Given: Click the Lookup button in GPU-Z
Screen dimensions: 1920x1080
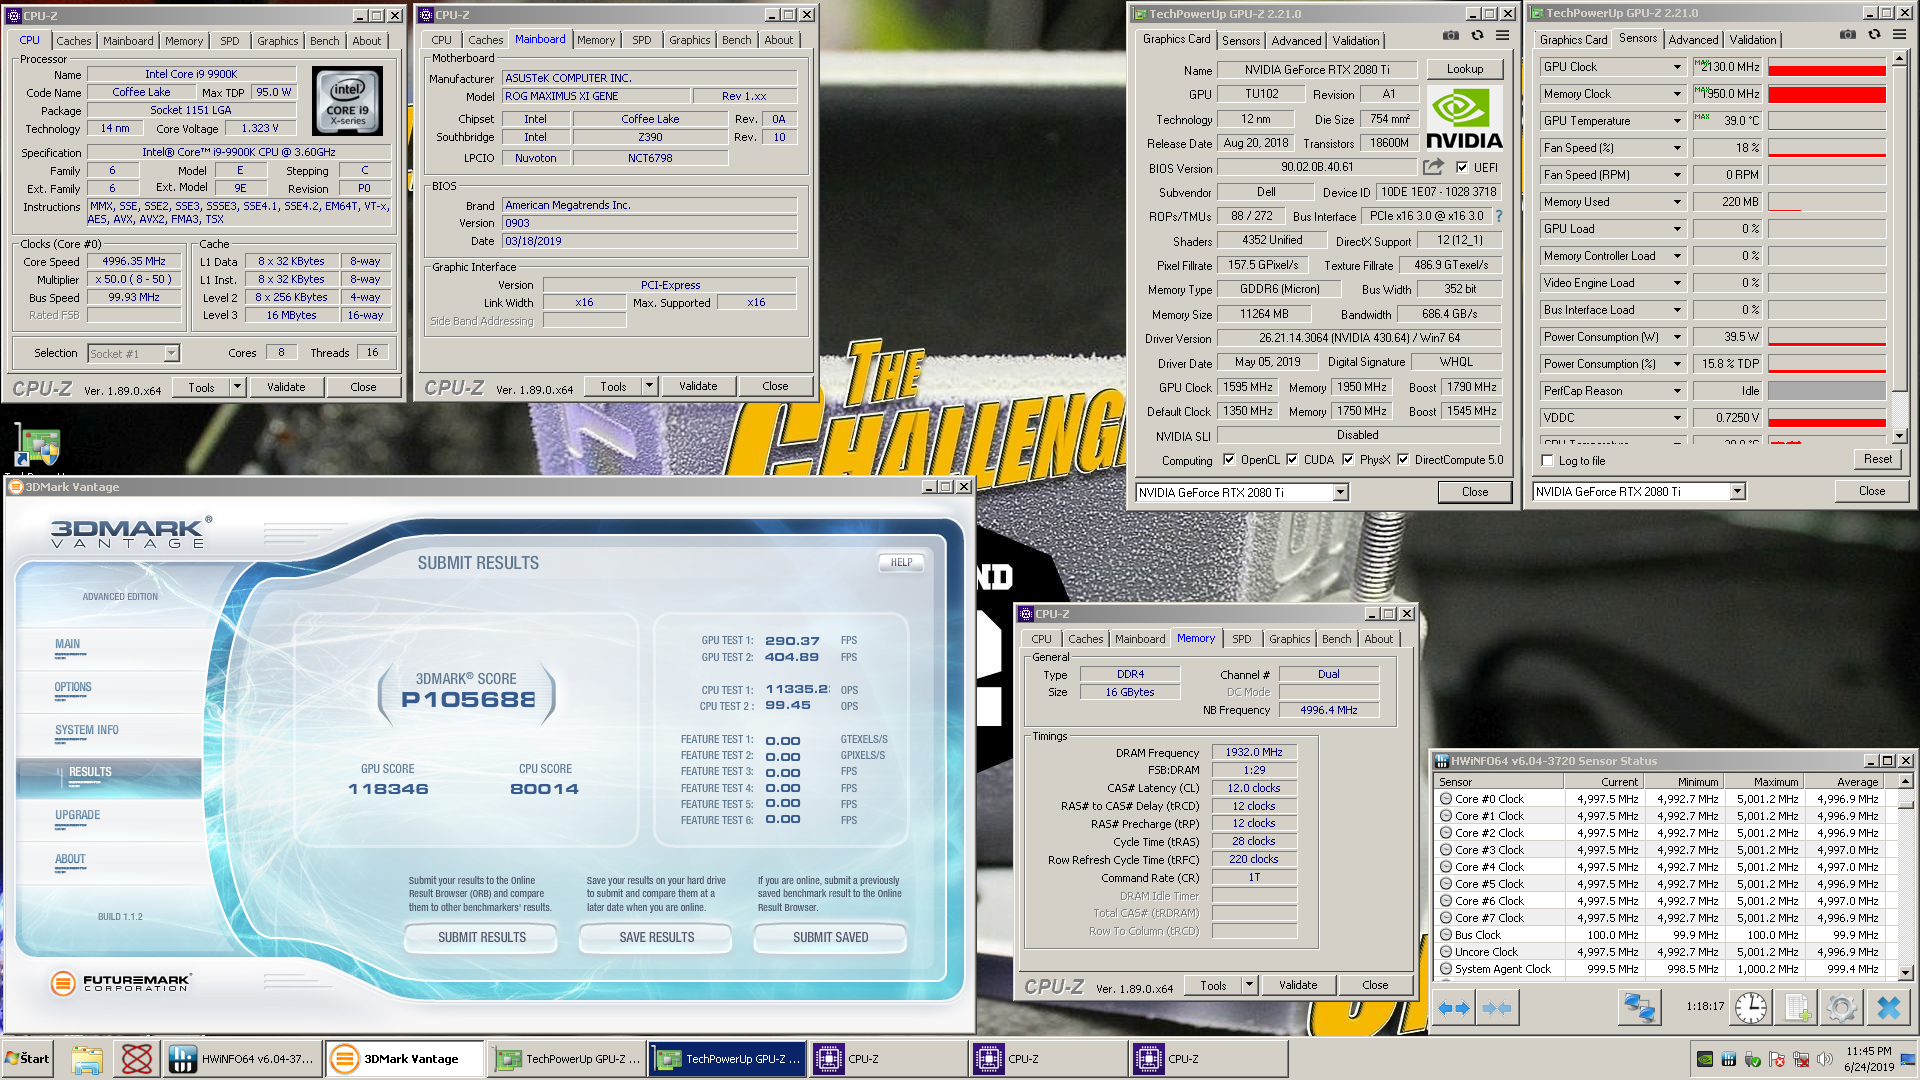Looking at the screenshot, I should pos(1464,69).
